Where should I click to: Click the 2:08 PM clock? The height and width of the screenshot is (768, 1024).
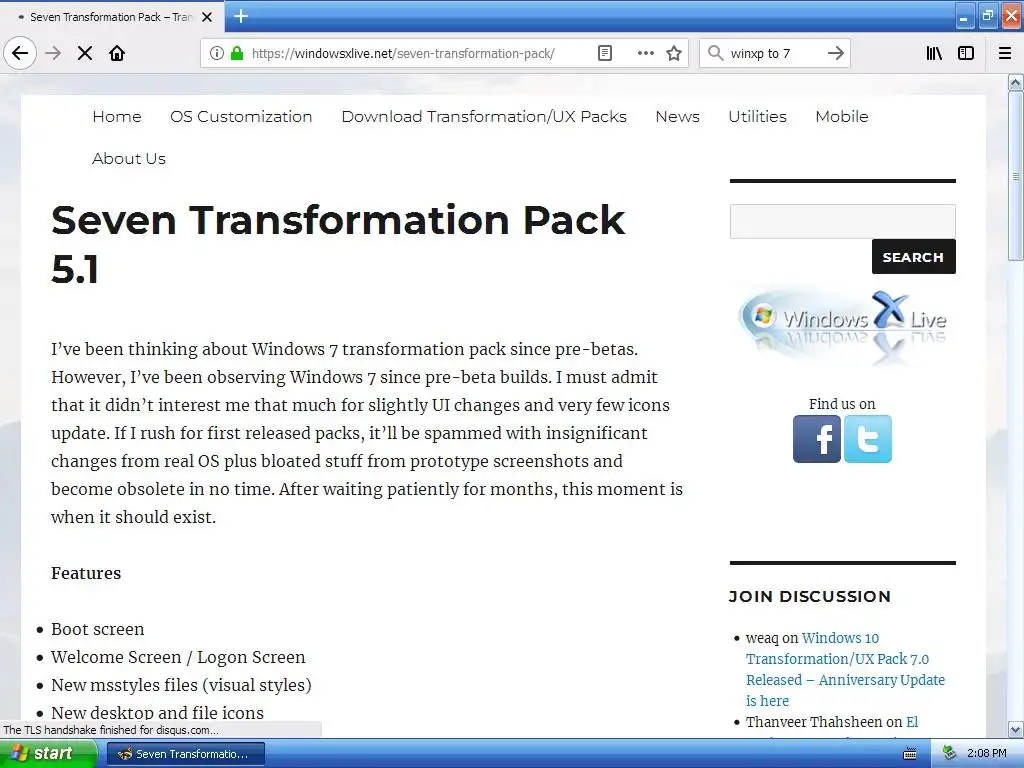986,753
